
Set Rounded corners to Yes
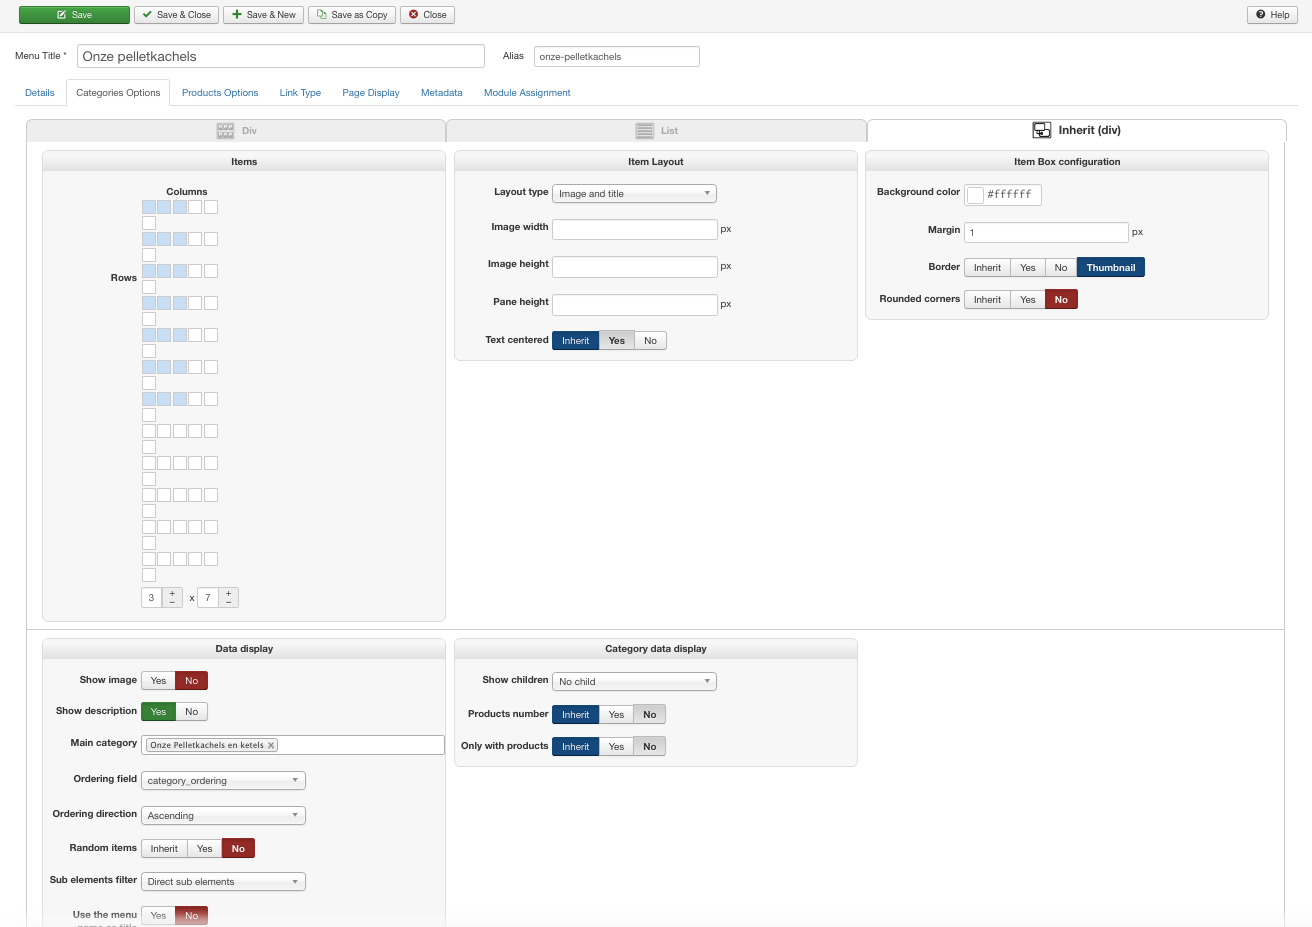click(1028, 300)
